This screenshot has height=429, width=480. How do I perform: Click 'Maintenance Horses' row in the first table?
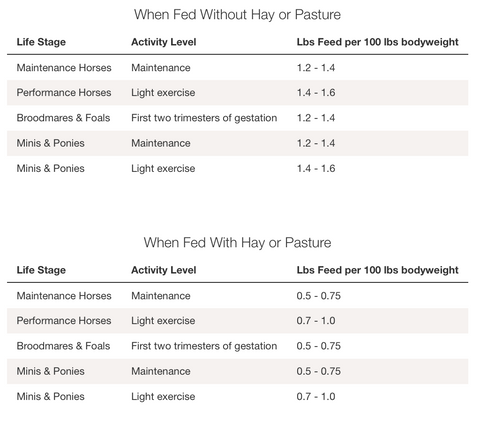click(x=237, y=68)
